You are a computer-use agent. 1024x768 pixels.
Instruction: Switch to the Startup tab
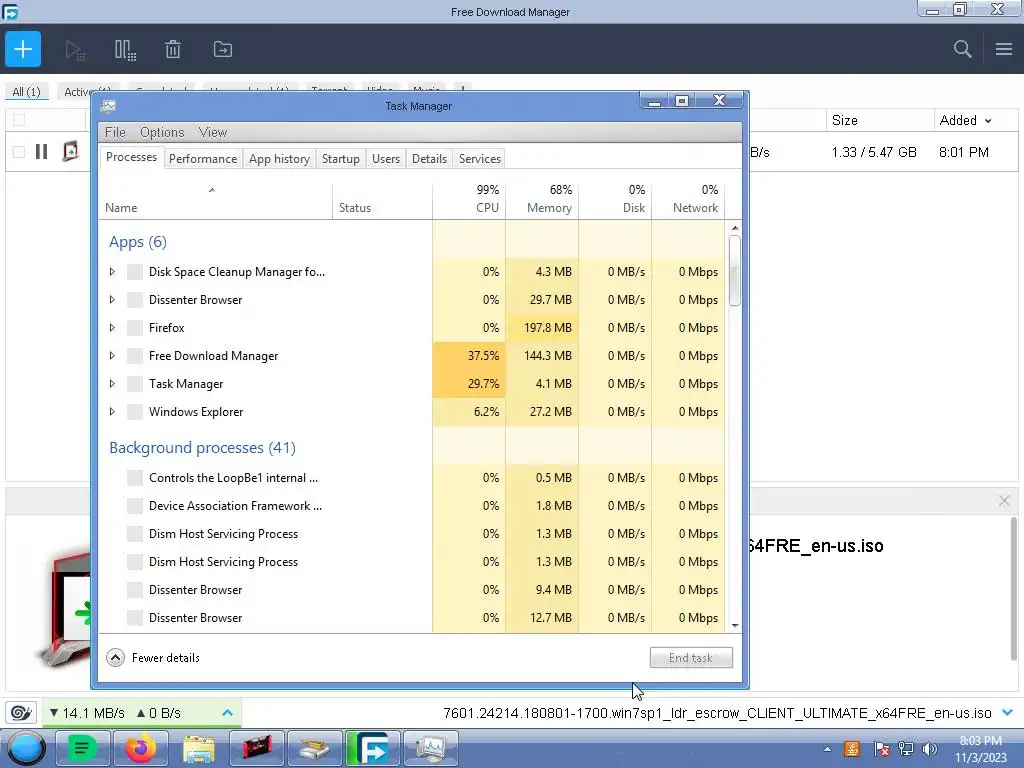point(341,159)
